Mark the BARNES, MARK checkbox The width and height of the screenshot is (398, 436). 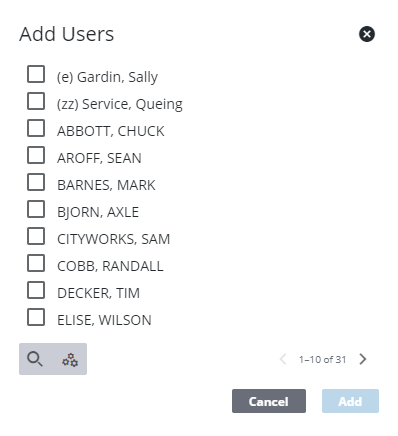coord(36,182)
